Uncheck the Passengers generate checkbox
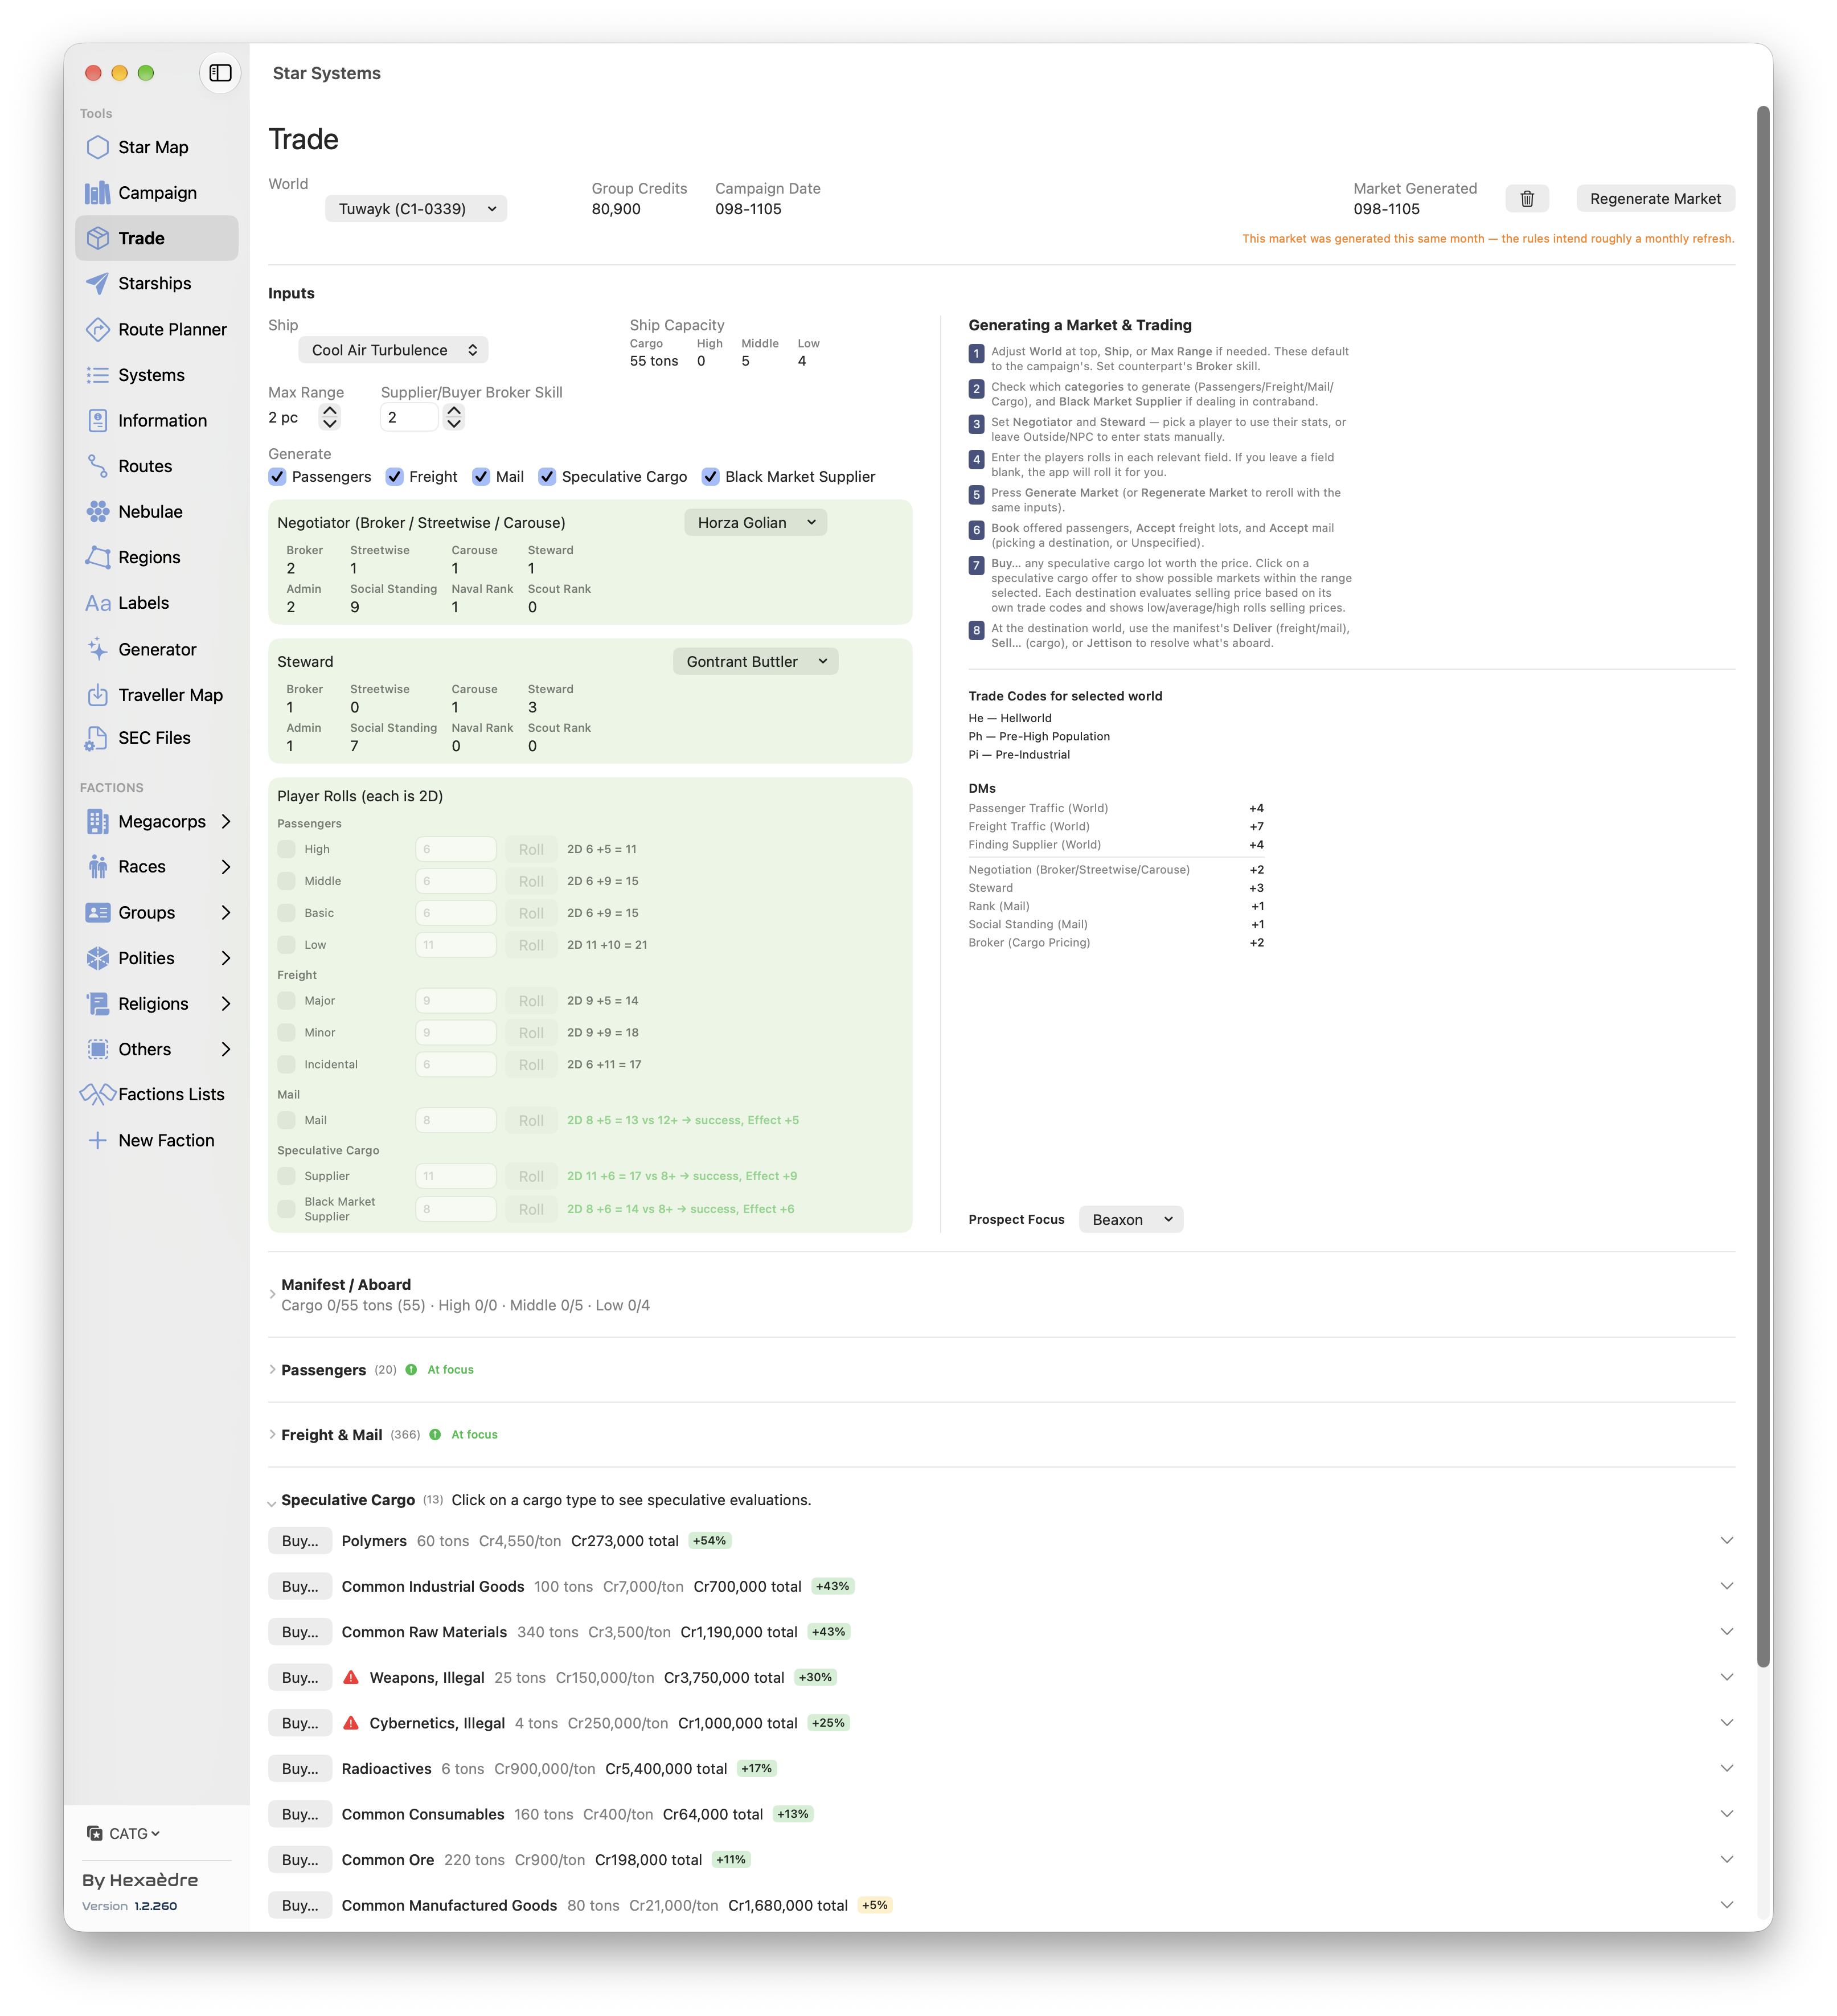 [278, 477]
